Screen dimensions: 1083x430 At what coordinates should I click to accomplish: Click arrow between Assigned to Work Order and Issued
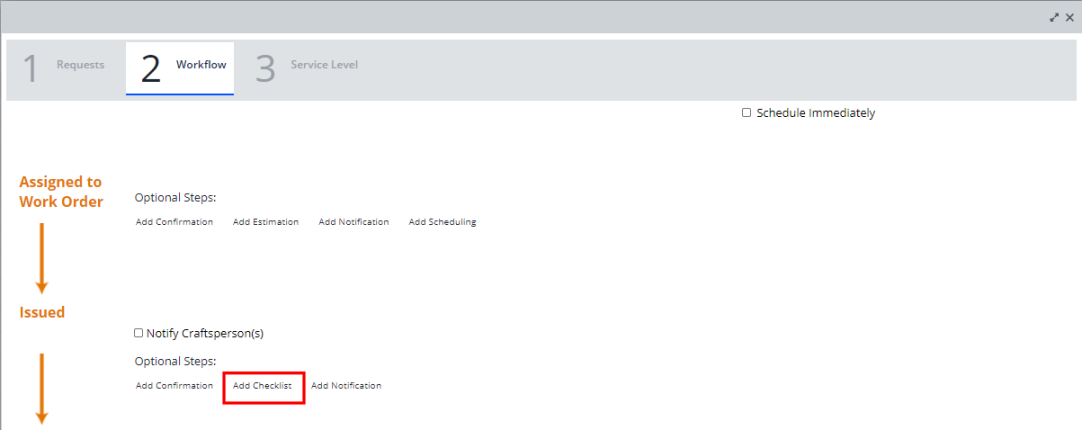[42, 257]
